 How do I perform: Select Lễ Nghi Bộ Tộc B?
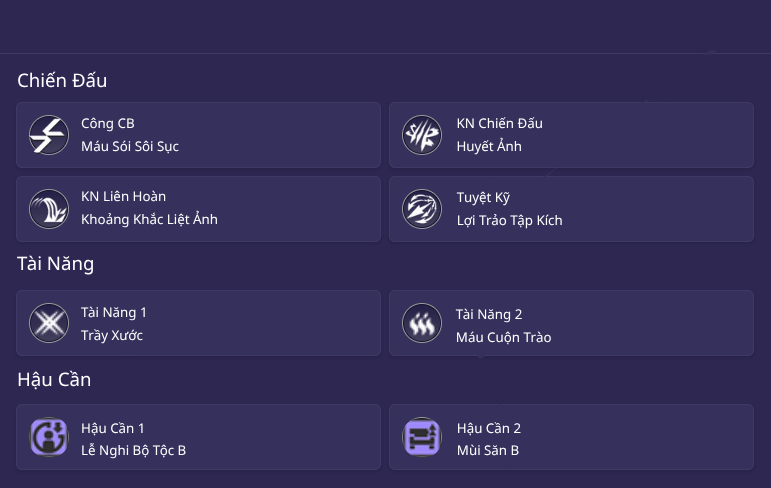[x=133, y=451]
